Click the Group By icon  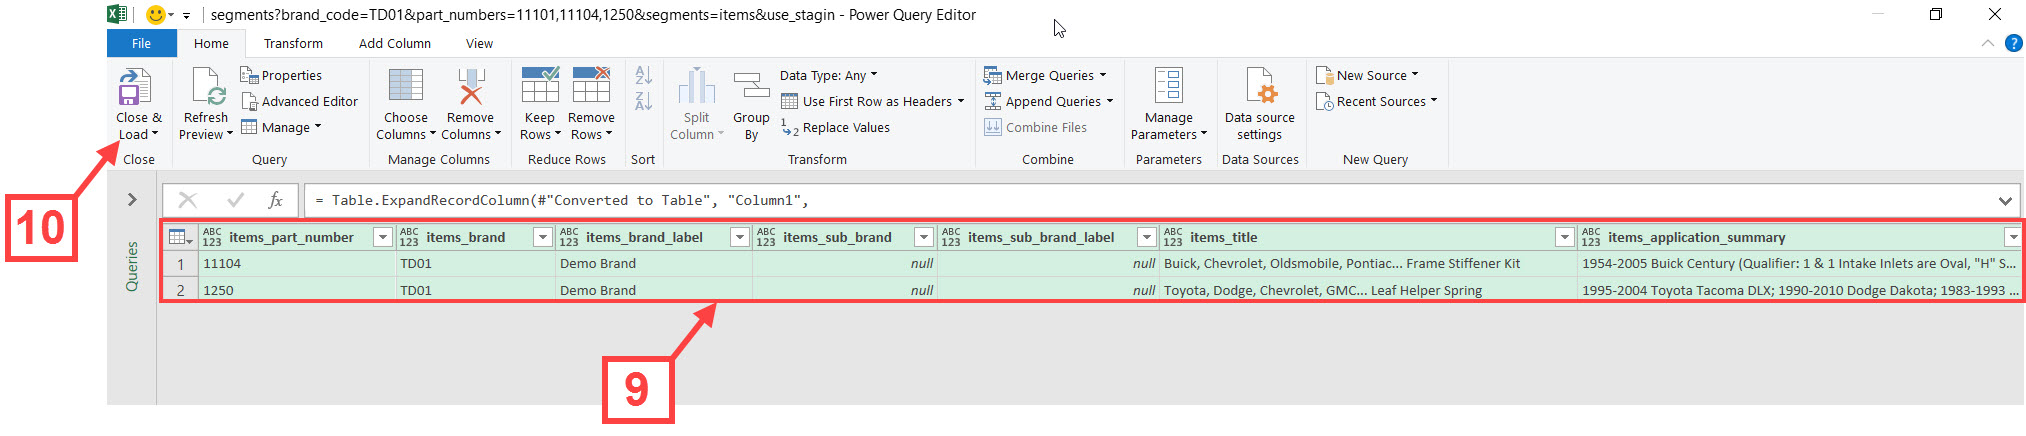point(751,86)
